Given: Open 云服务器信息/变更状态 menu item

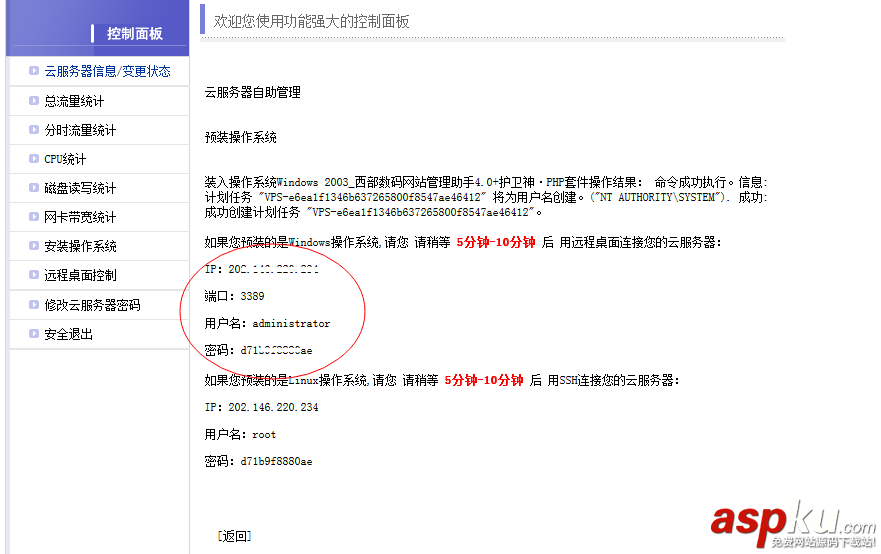Looking at the screenshot, I should 107,71.
